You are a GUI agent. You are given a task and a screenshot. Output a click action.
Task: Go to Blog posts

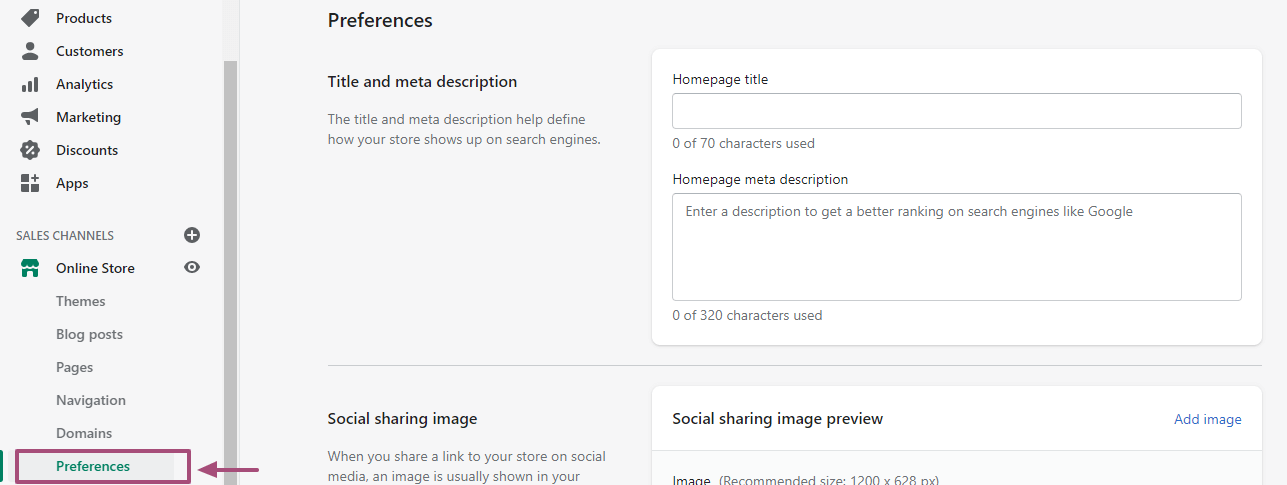(90, 334)
